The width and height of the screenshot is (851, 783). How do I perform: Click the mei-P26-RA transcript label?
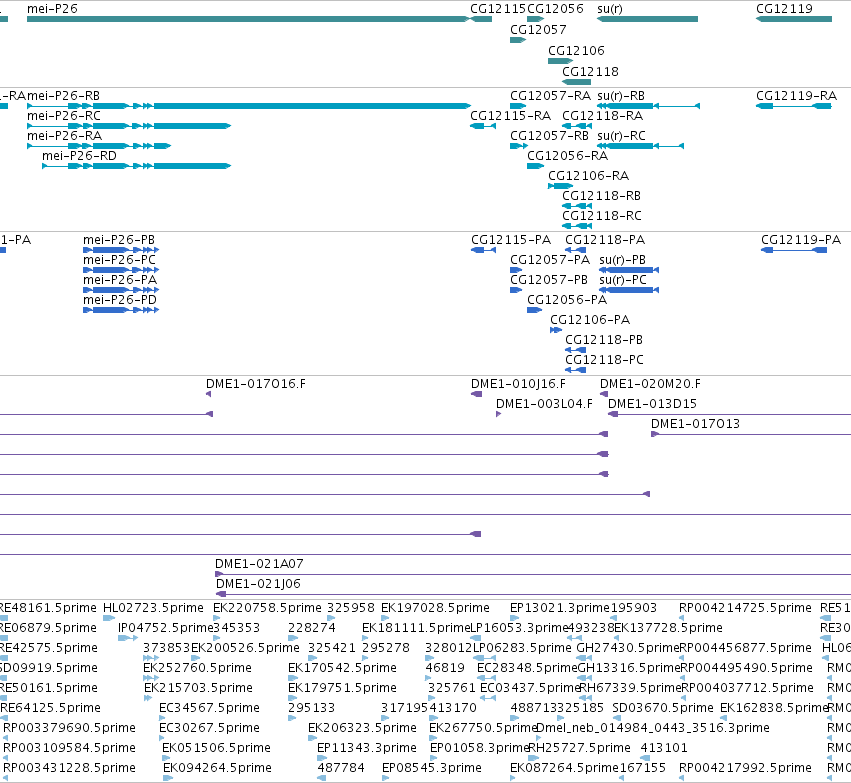pos(64,136)
